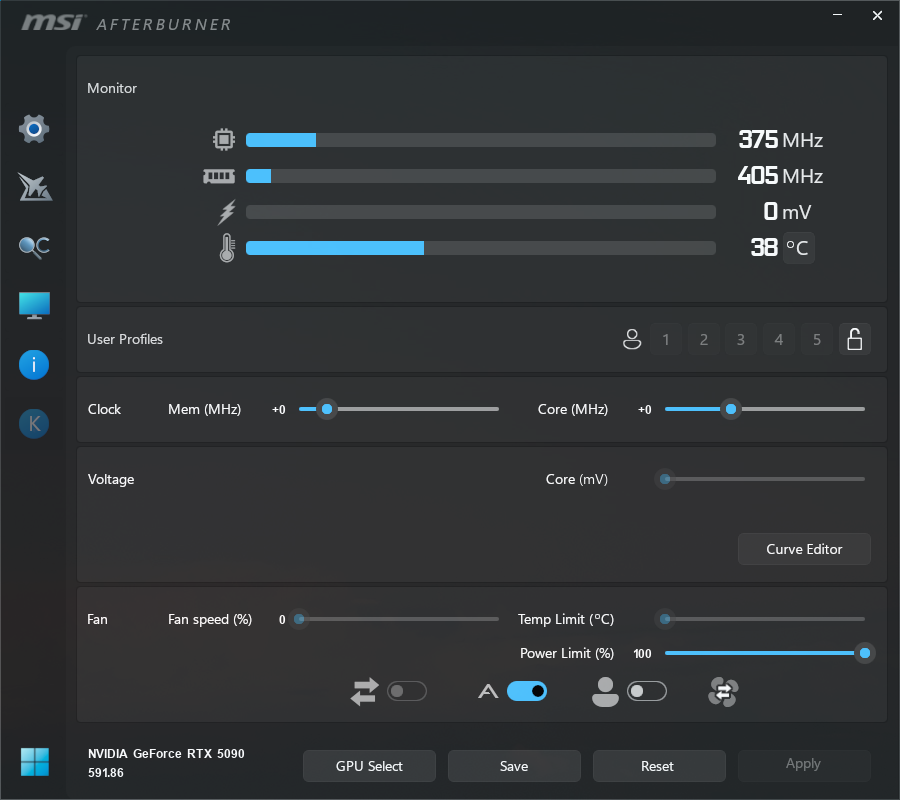
Task: Open the Windows Start menu
Action: (x=33, y=762)
